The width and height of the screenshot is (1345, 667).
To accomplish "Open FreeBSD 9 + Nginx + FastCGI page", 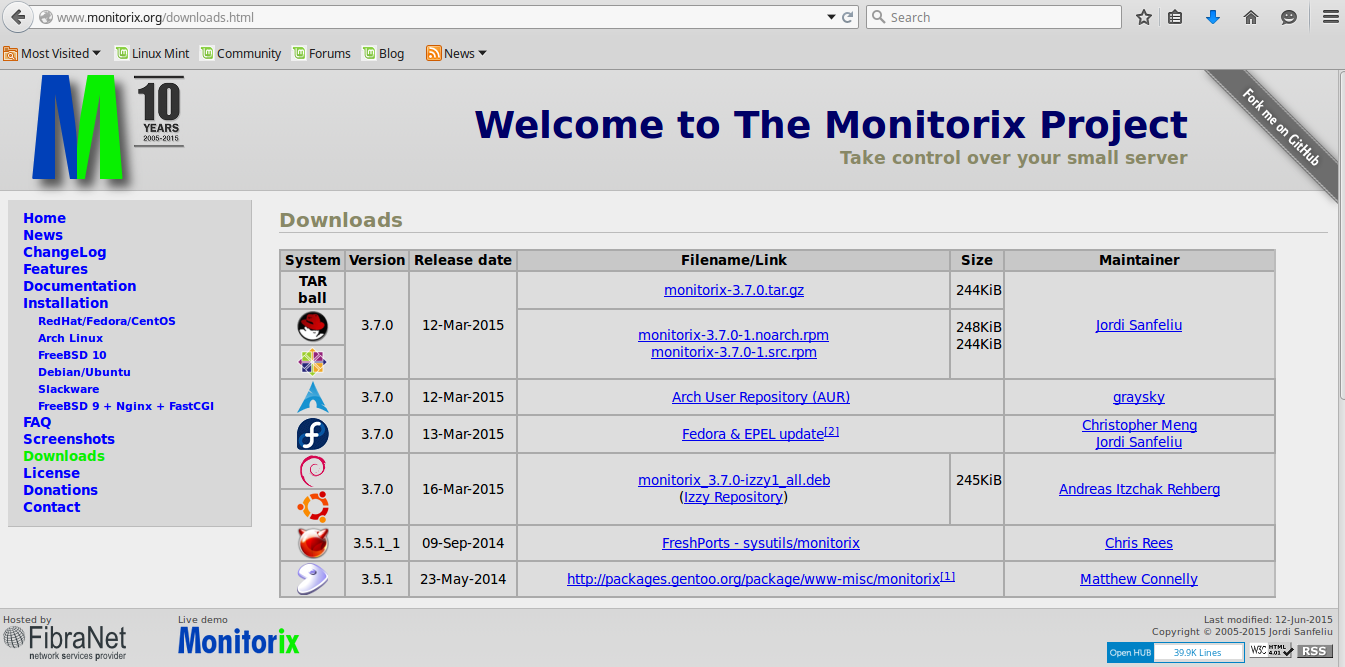I will pyautogui.click(x=126, y=406).
